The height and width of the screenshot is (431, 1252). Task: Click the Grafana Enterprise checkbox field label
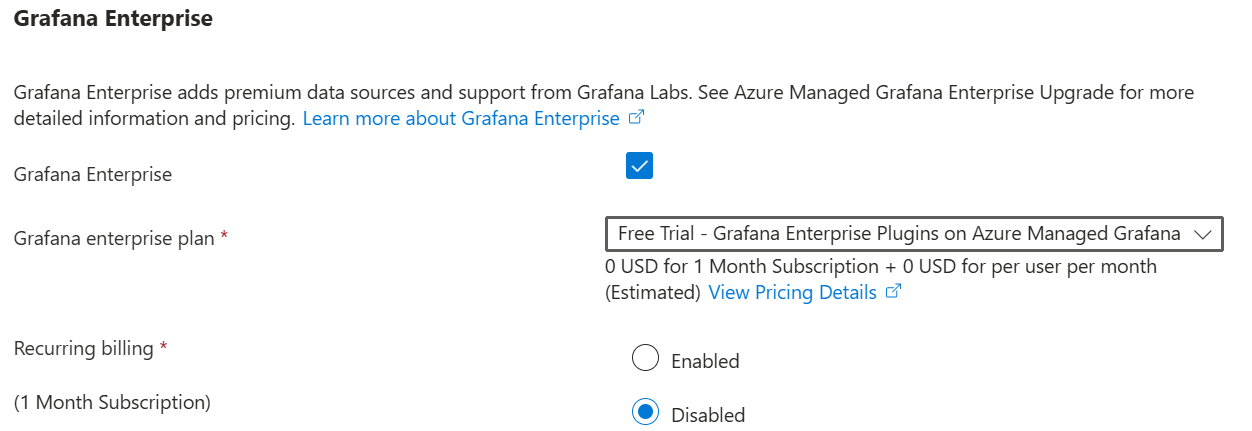click(93, 174)
